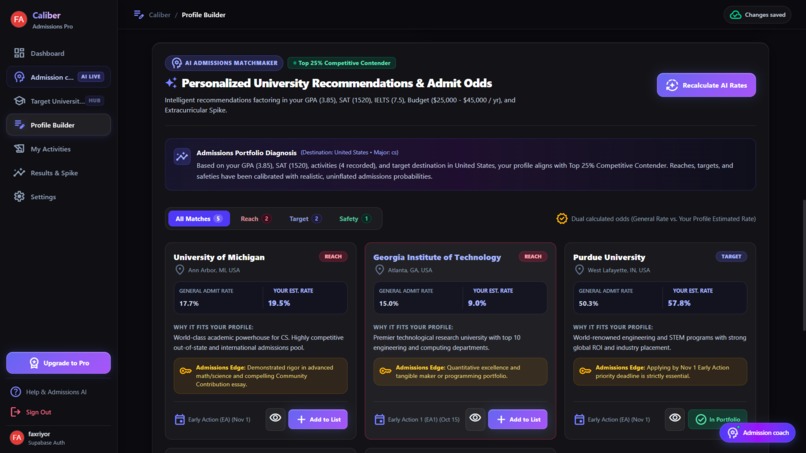The width and height of the screenshot is (806, 453).
Task: Toggle eye icon on Georgia Tech card
Action: click(x=475, y=419)
